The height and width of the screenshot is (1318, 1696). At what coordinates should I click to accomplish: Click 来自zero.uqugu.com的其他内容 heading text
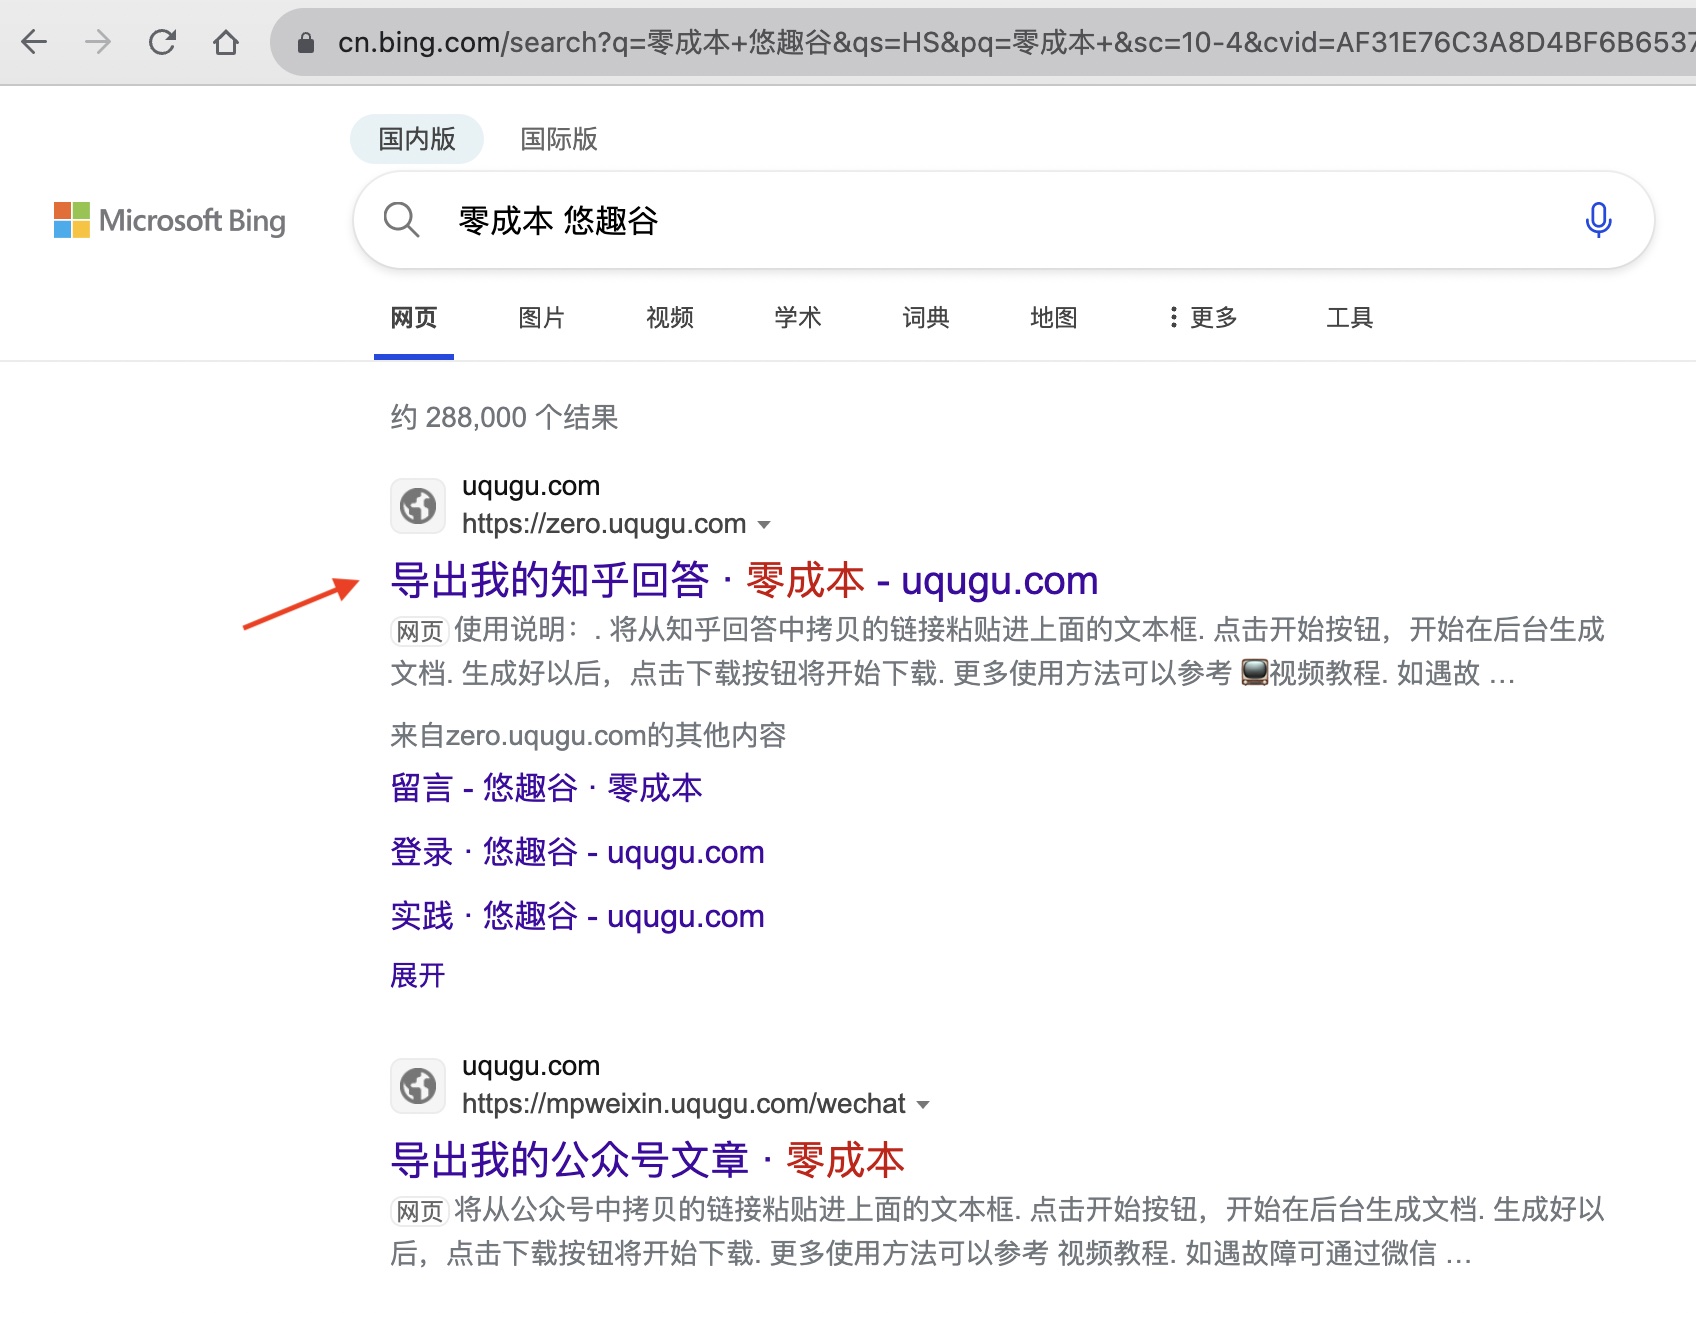pos(588,735)
